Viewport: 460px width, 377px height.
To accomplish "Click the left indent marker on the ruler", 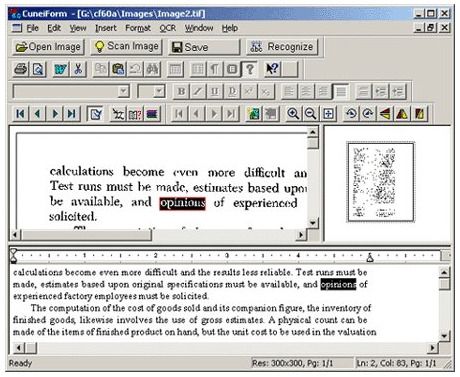I will 13,256.
